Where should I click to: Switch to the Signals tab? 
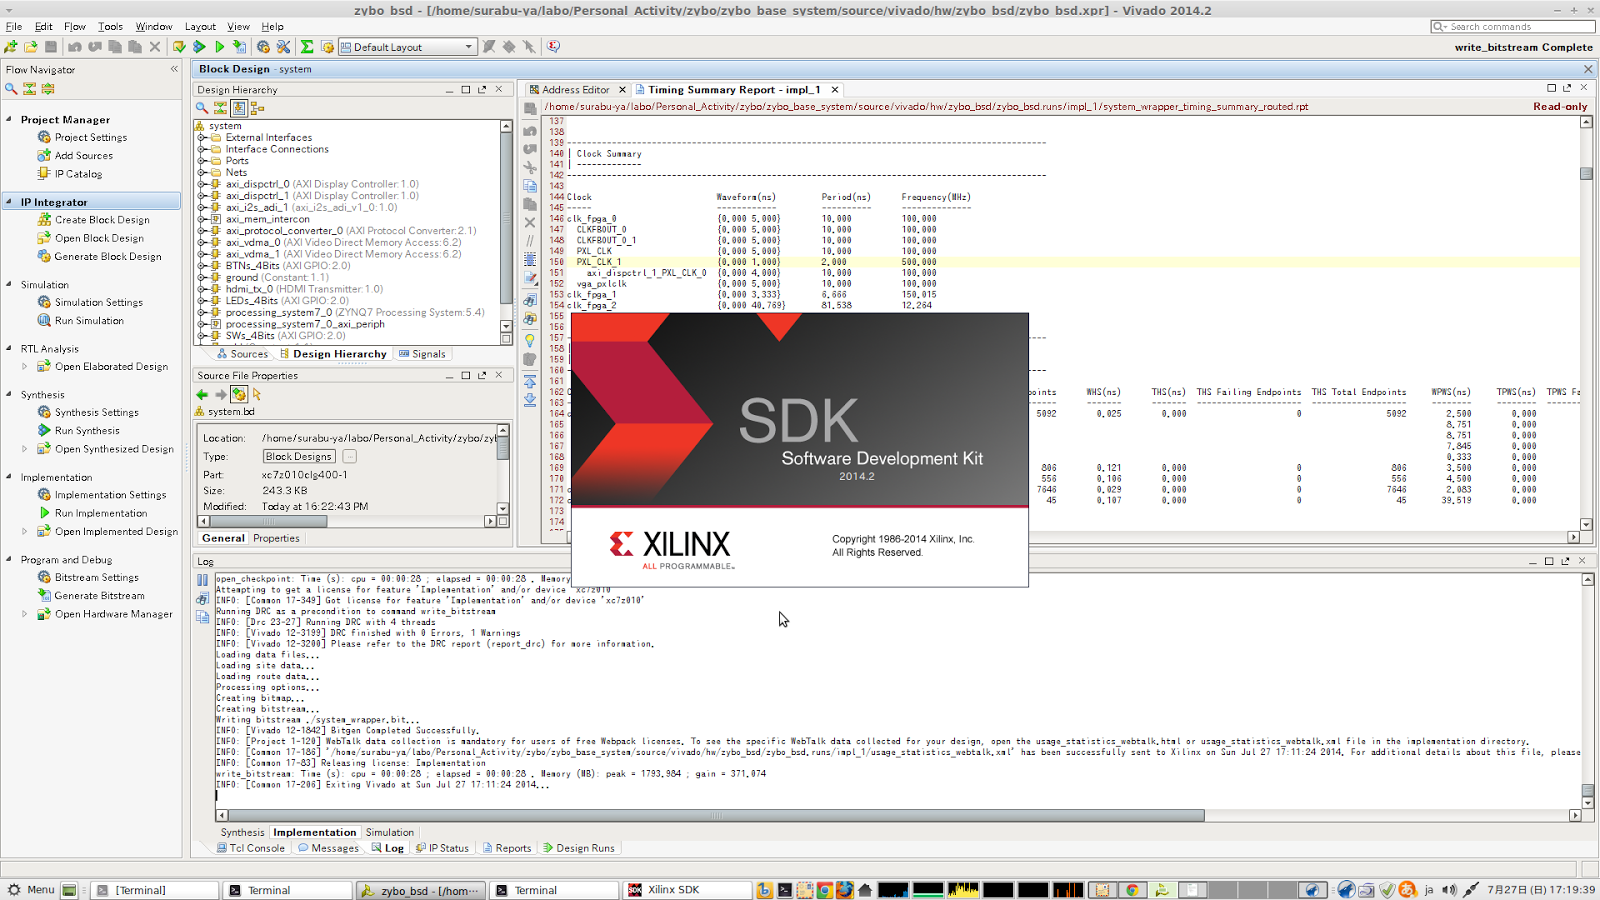click(422, 354)
